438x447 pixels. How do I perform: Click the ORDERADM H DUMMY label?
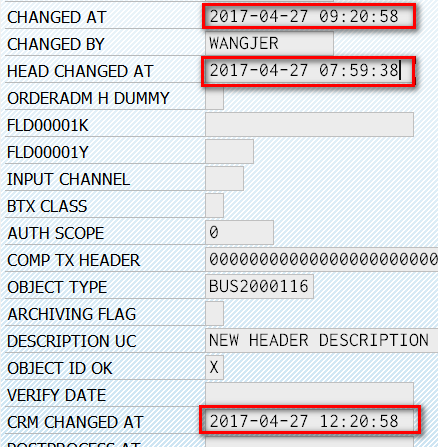[x=88, y=98]
